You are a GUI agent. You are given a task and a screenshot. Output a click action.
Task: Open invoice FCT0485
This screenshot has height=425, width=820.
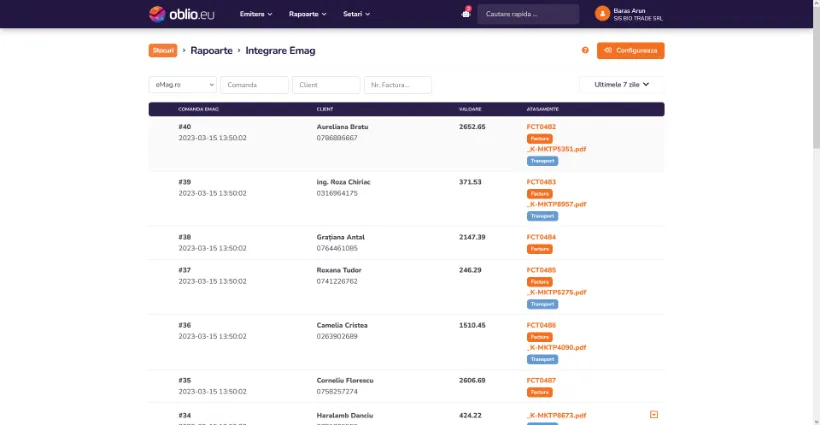pos(541,270)
